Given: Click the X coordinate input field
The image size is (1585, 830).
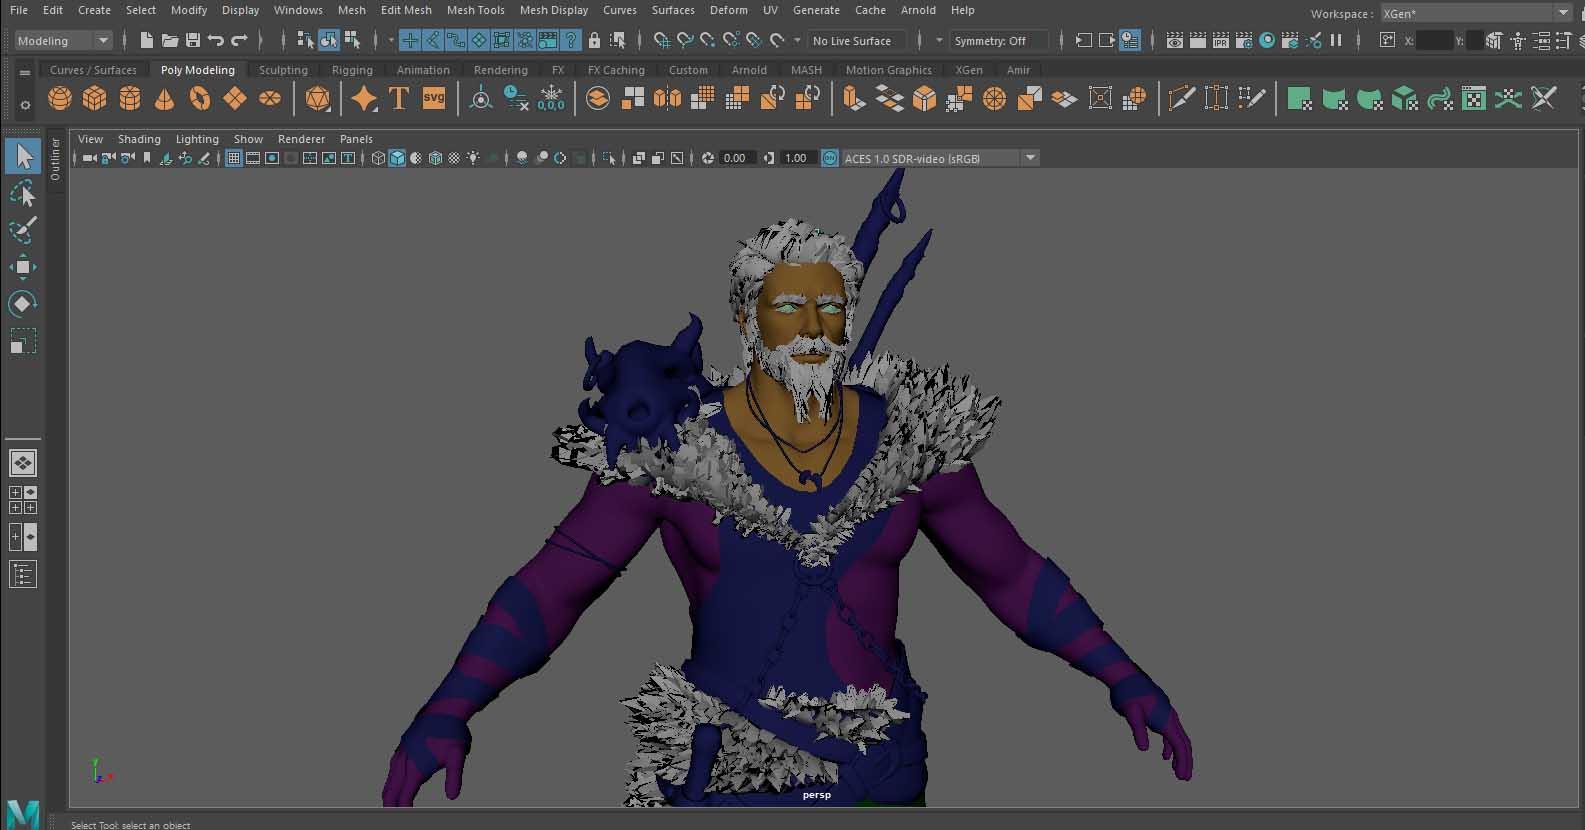Looking at the screenshot, I should (x=1434, y=40).
